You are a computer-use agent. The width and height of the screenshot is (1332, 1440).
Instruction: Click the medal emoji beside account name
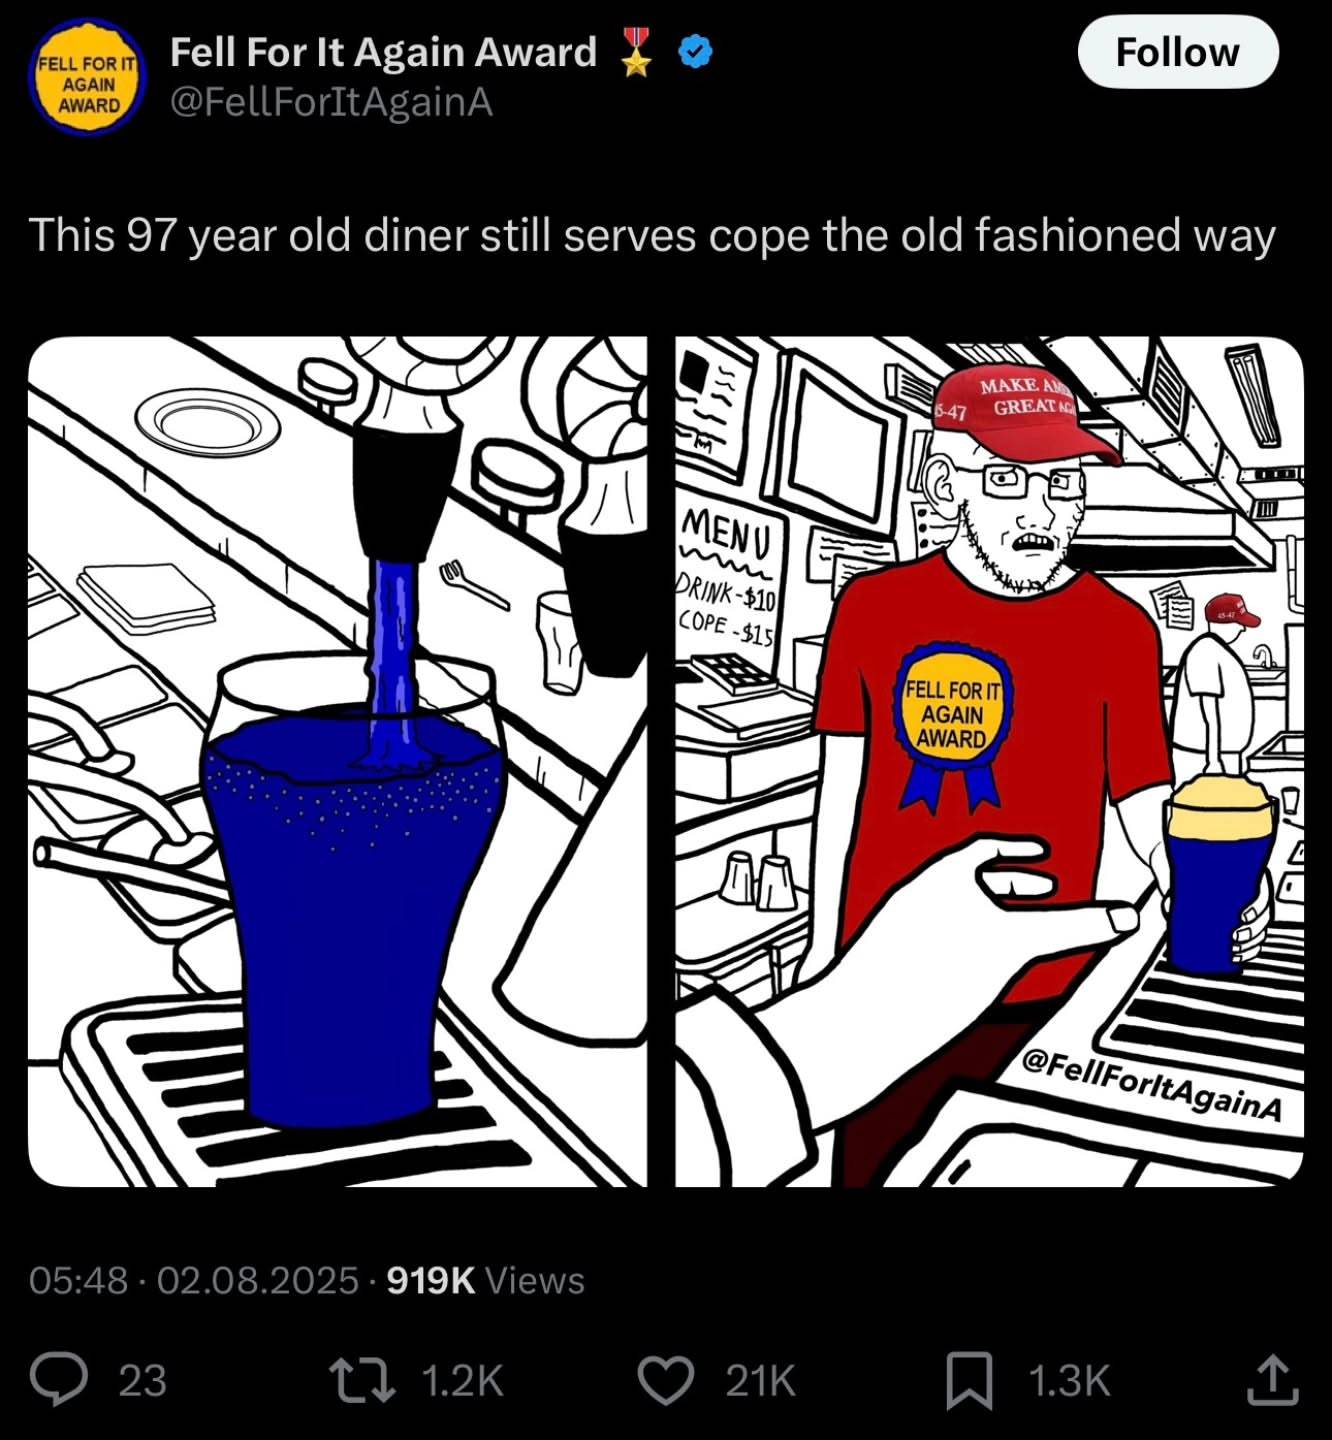(637, 52)
